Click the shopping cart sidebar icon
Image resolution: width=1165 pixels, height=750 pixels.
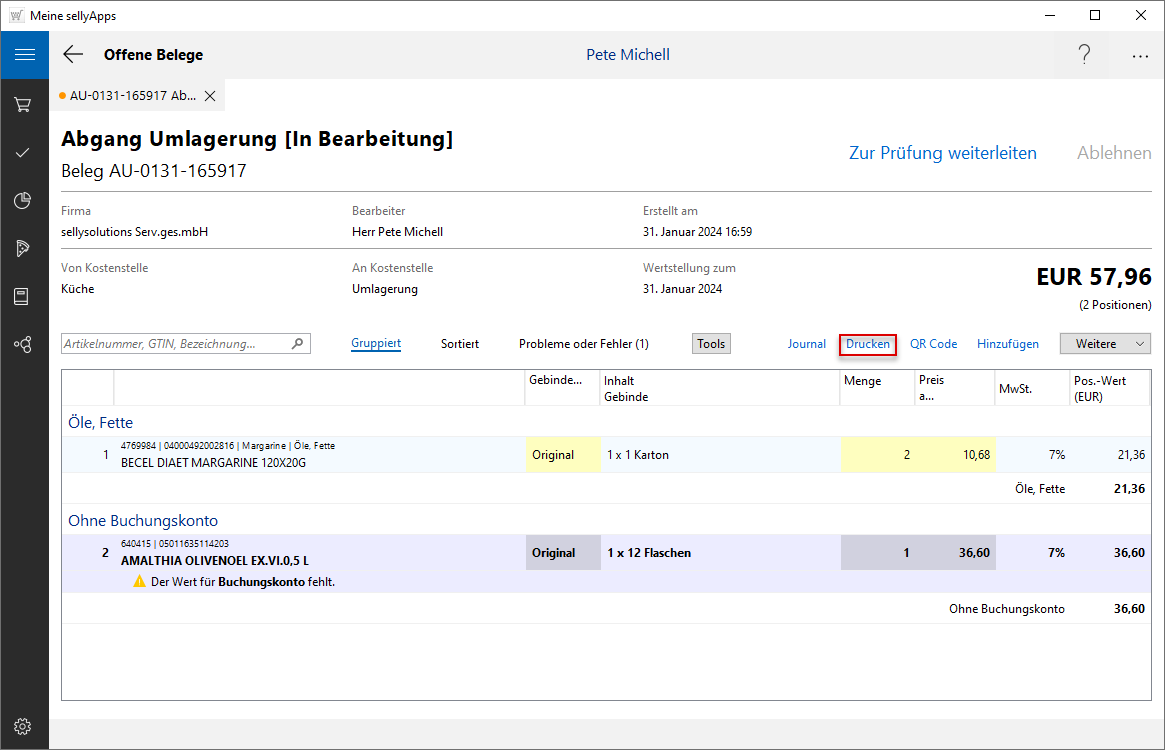pos(23,105)
